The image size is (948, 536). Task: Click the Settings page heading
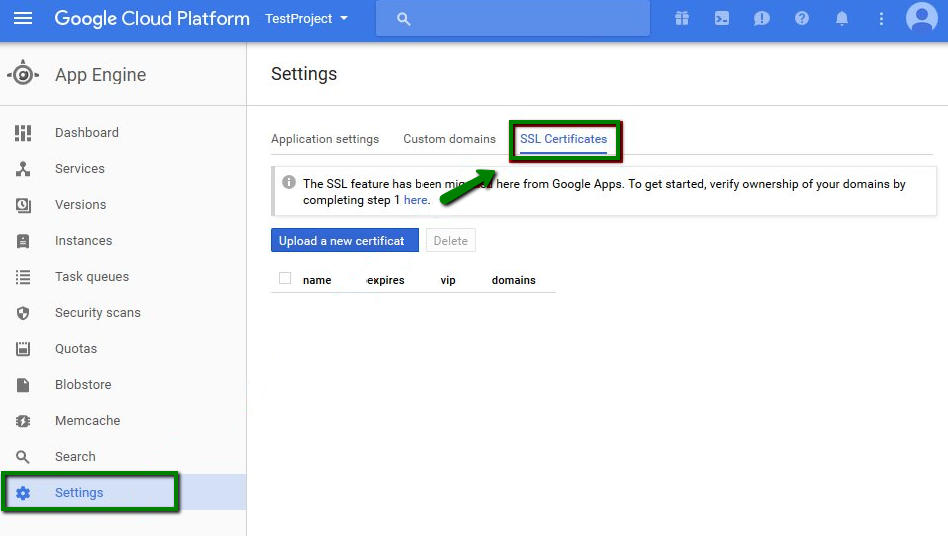pyautogui.click(x=304, y=74)
